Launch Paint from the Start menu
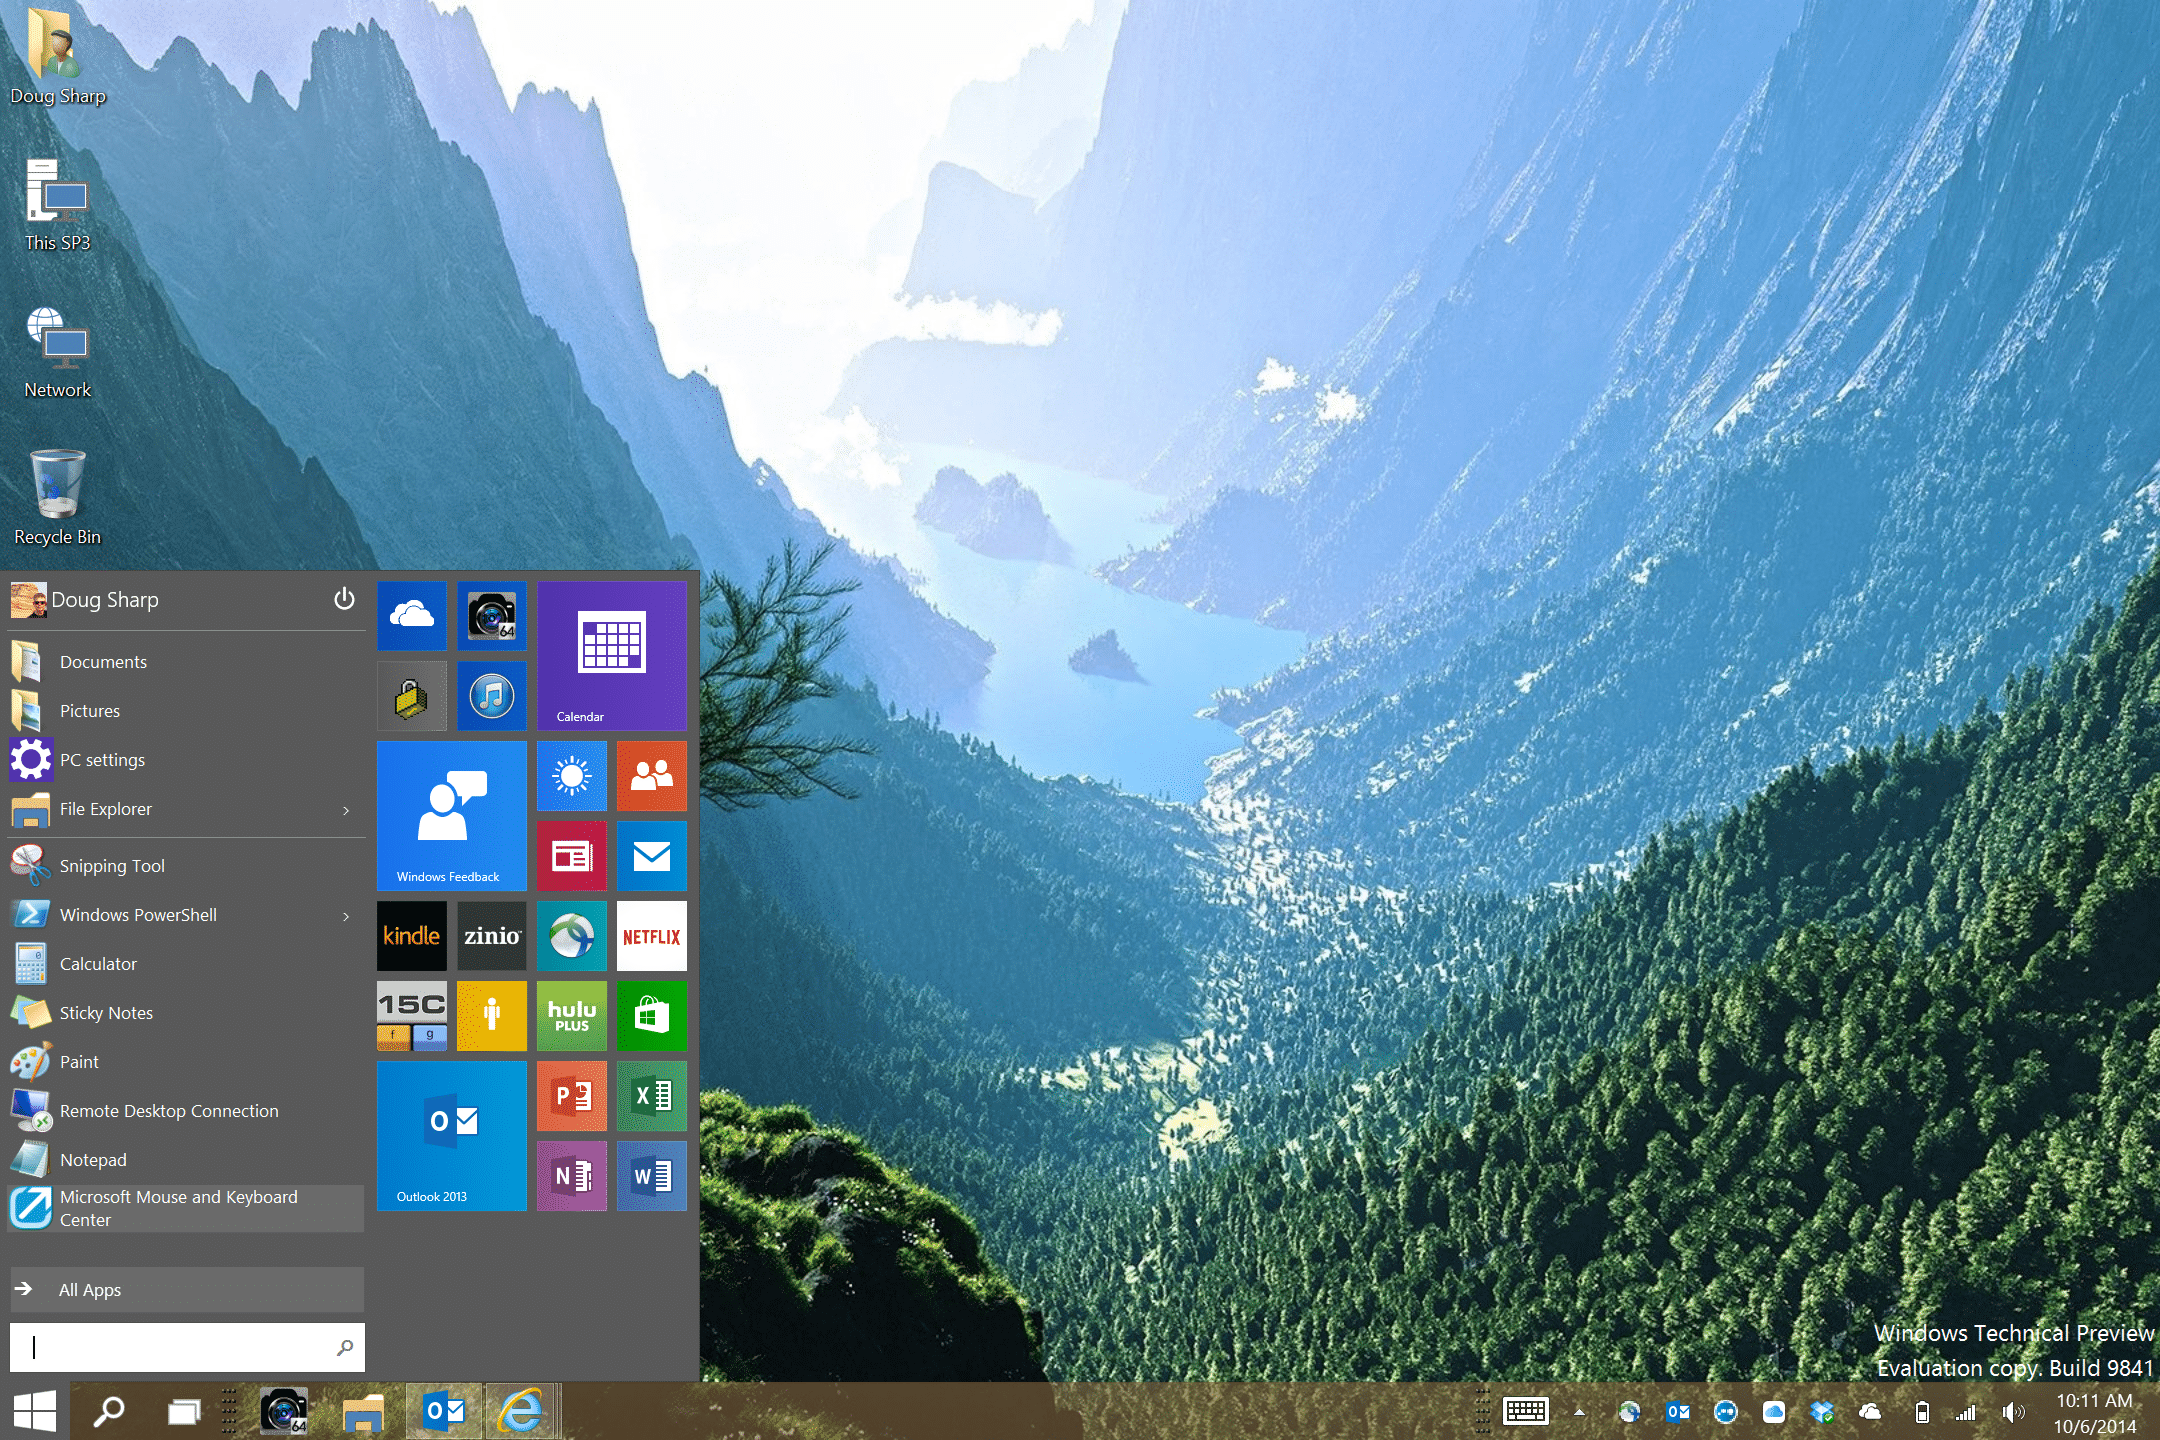The width and height of the screenshot is (2160, 1440). tap(186, 1062)
